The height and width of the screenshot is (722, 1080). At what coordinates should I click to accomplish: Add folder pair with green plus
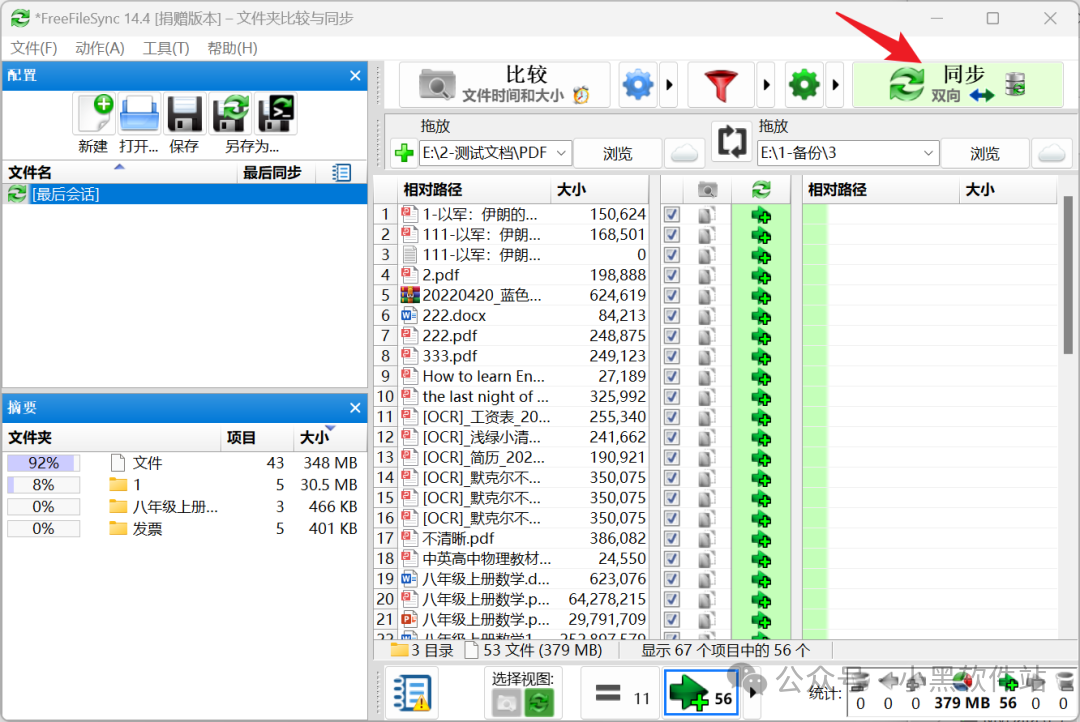point(404,153)
